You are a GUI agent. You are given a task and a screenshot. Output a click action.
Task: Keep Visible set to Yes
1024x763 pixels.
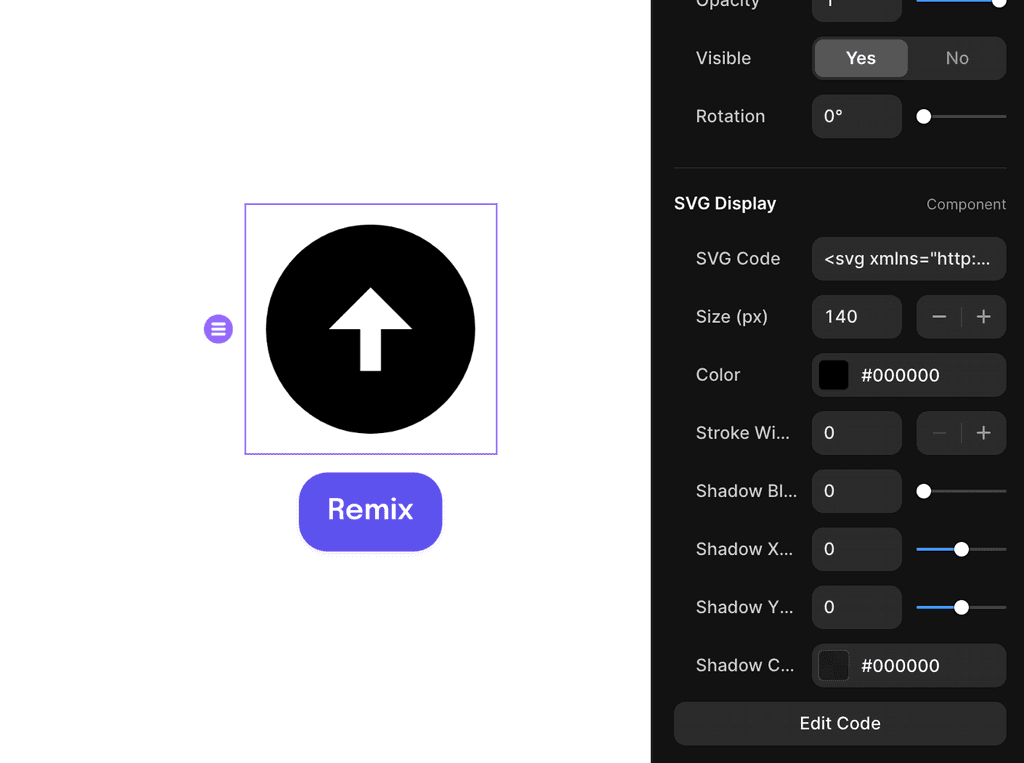click(x=860, y=58)
